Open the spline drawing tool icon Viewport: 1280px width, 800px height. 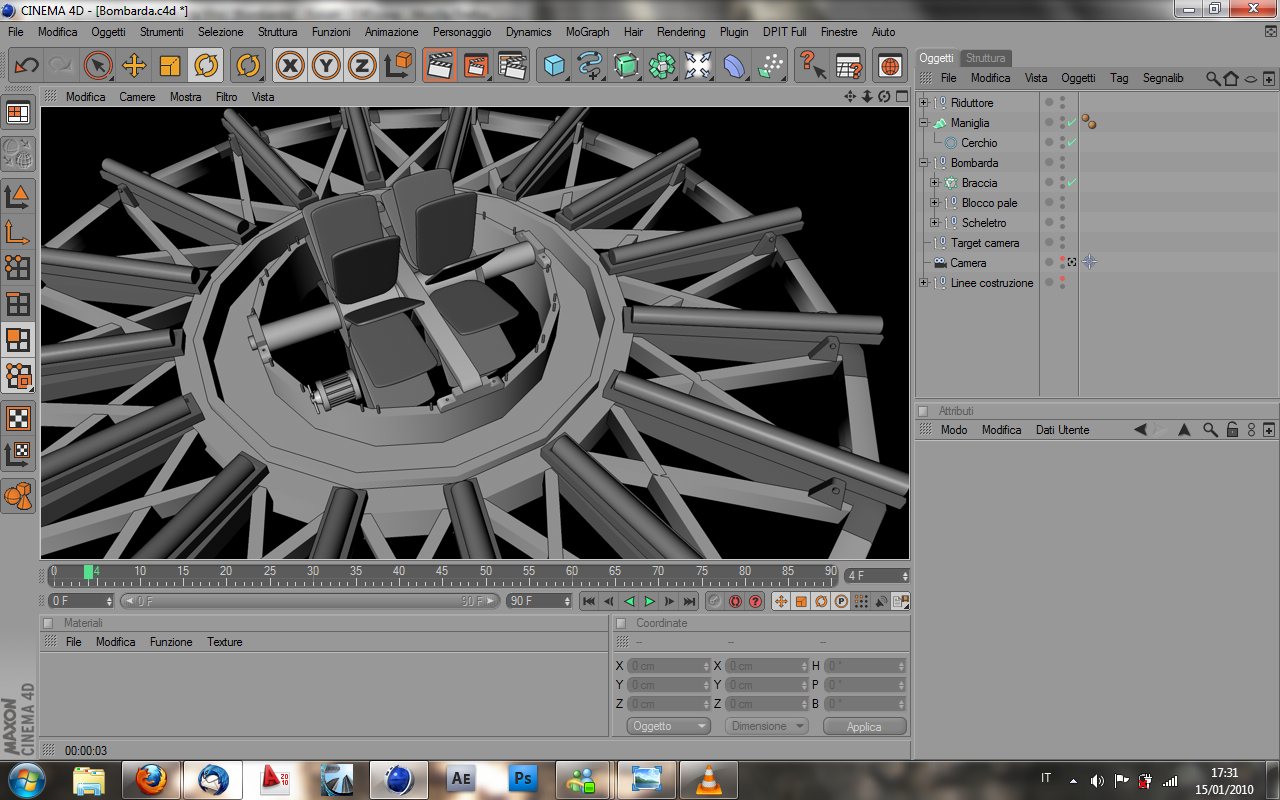tap(590, 66)
